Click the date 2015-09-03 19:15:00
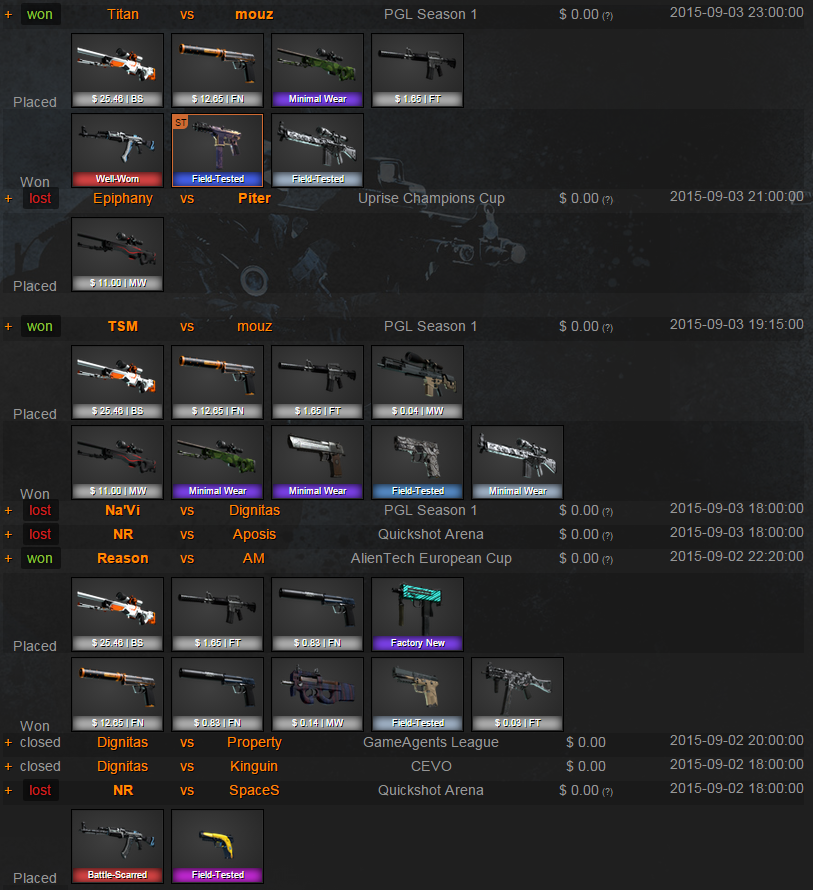This screenshot has width=813, height=890. [736, 325]
